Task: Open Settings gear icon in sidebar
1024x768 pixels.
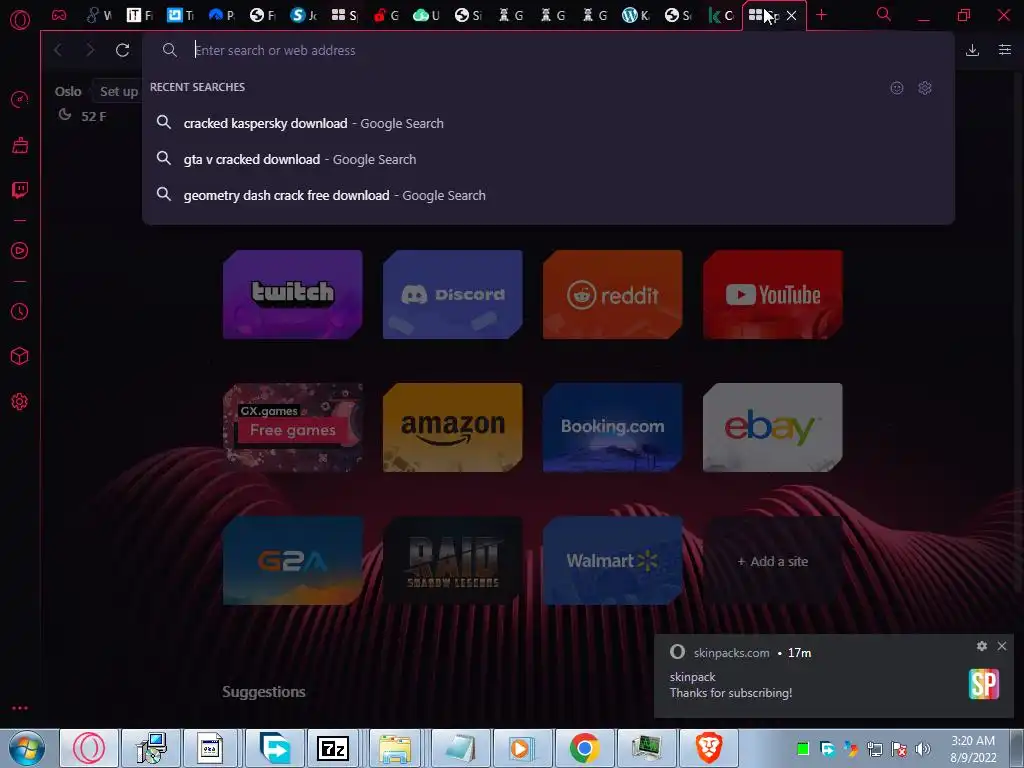Action: [x=20, y=402]
